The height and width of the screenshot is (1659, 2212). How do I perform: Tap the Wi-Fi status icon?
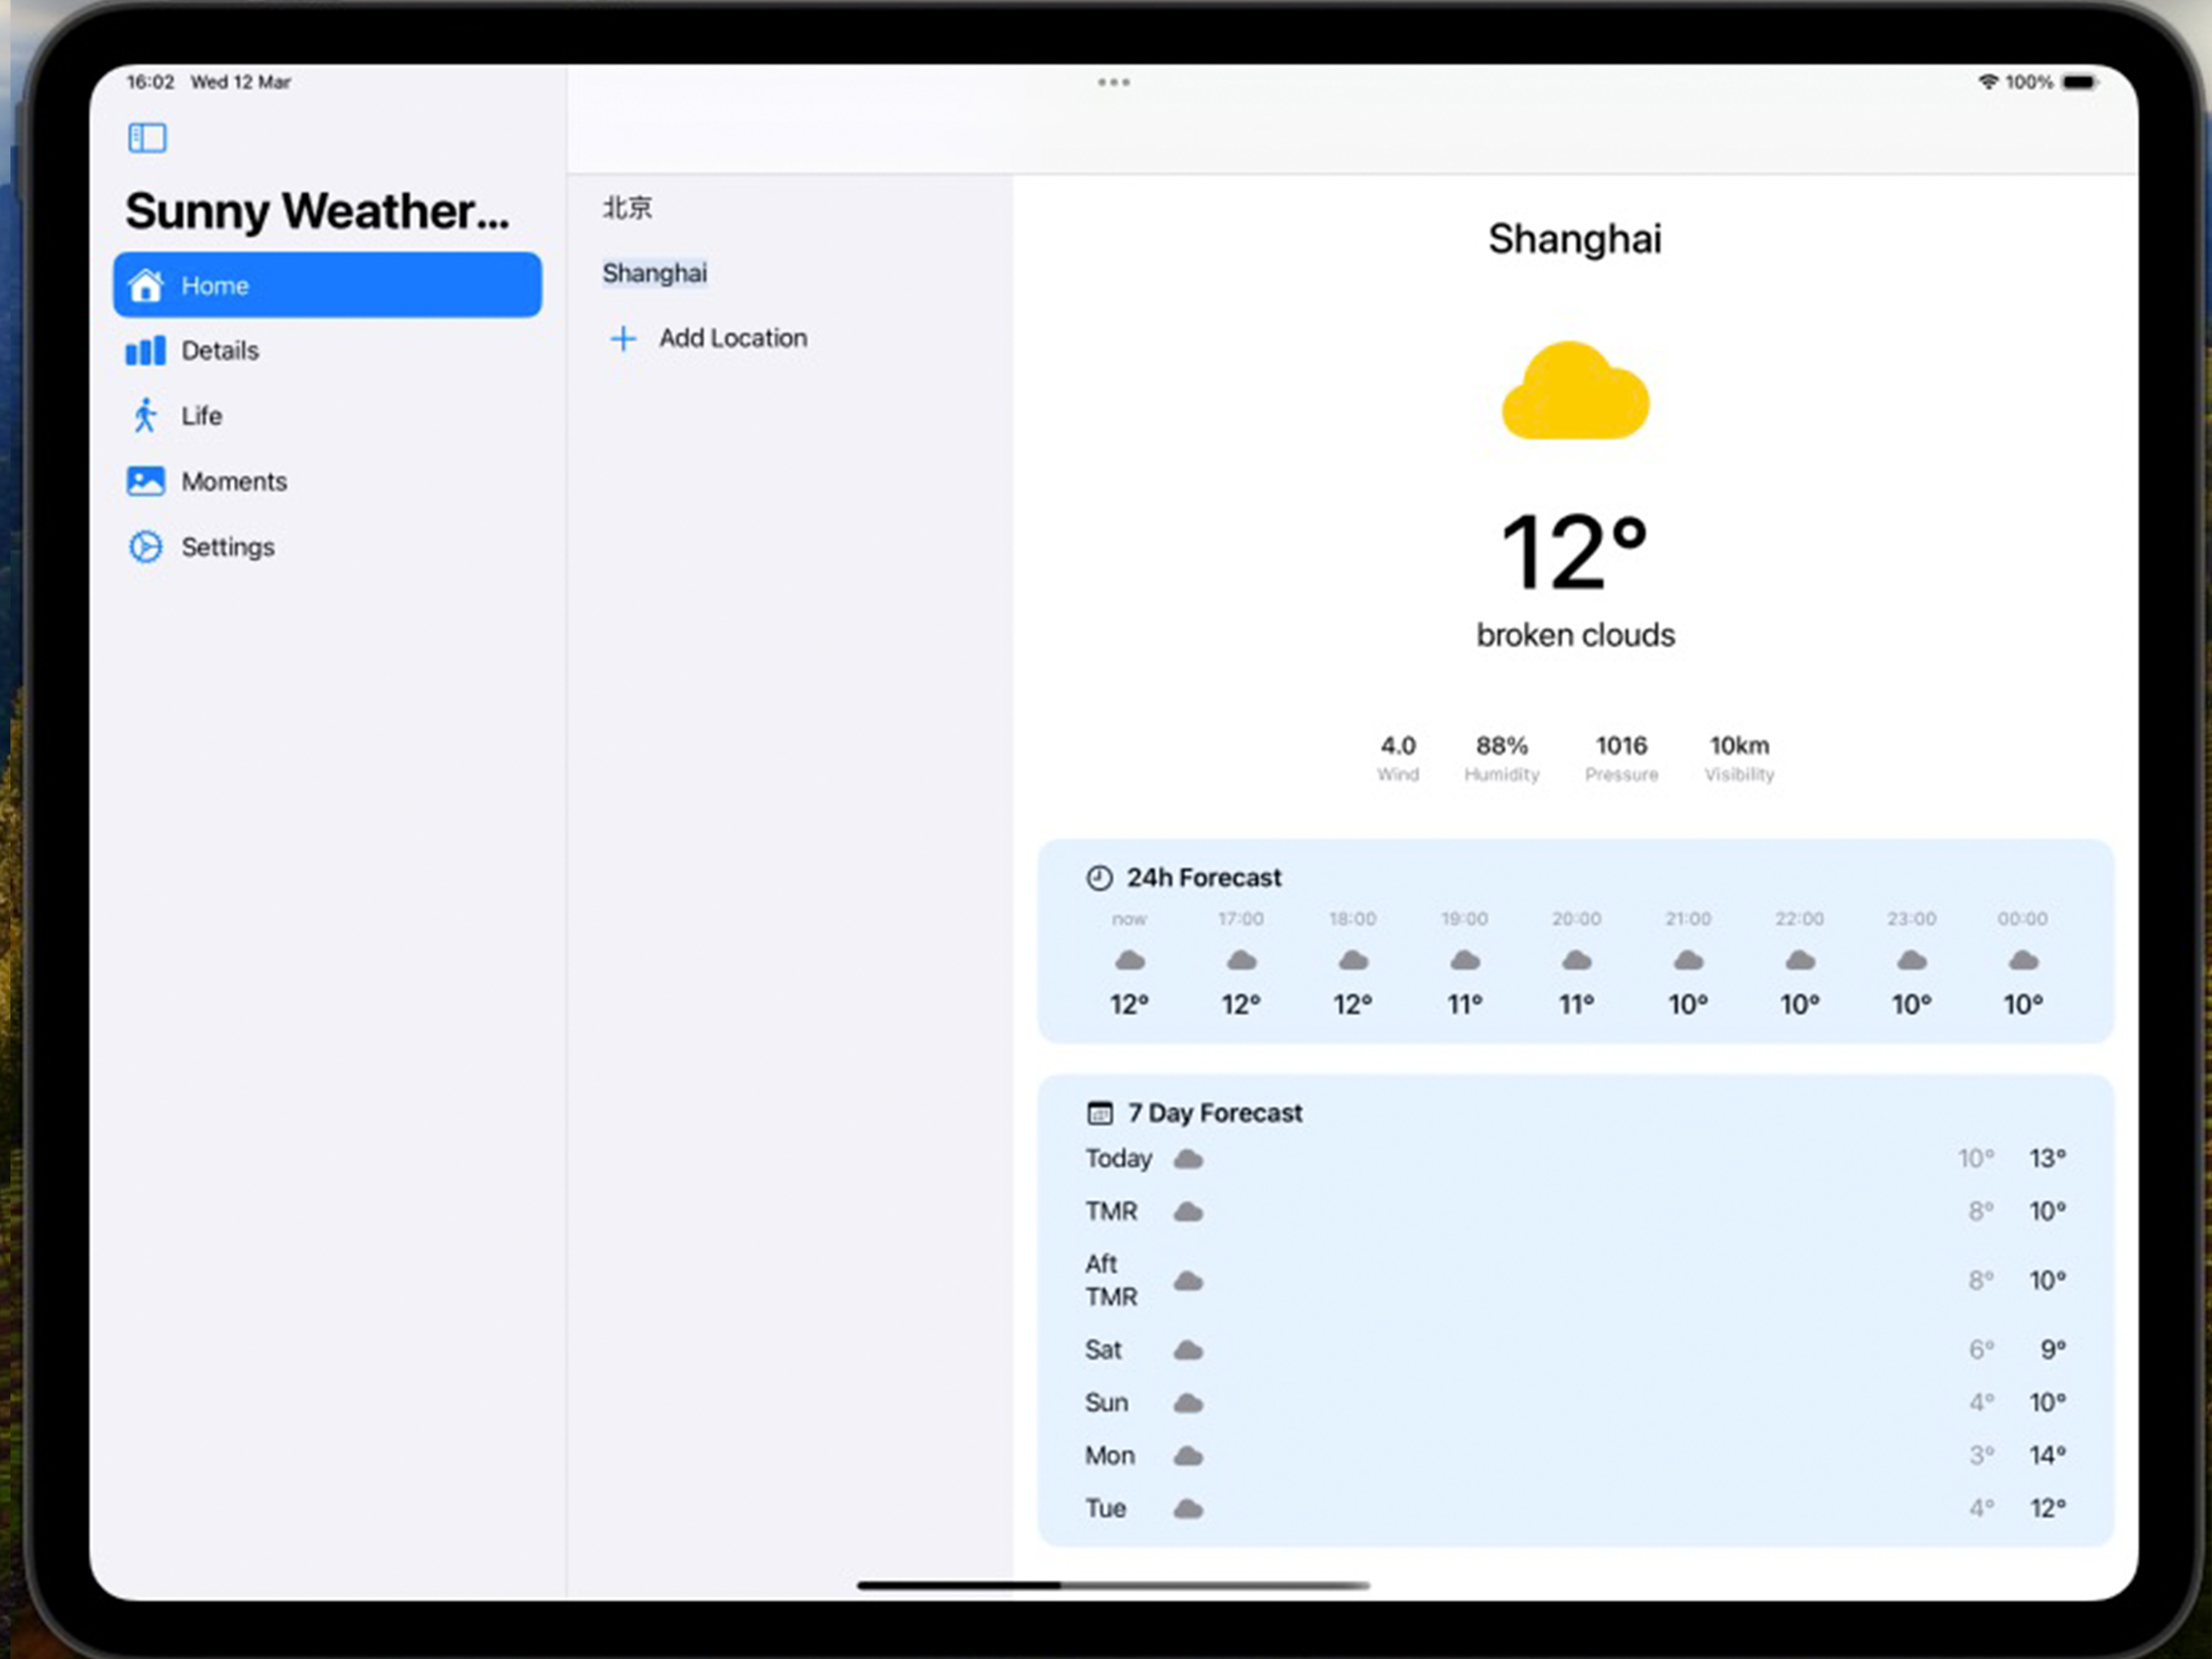[x=1988, y=82]
